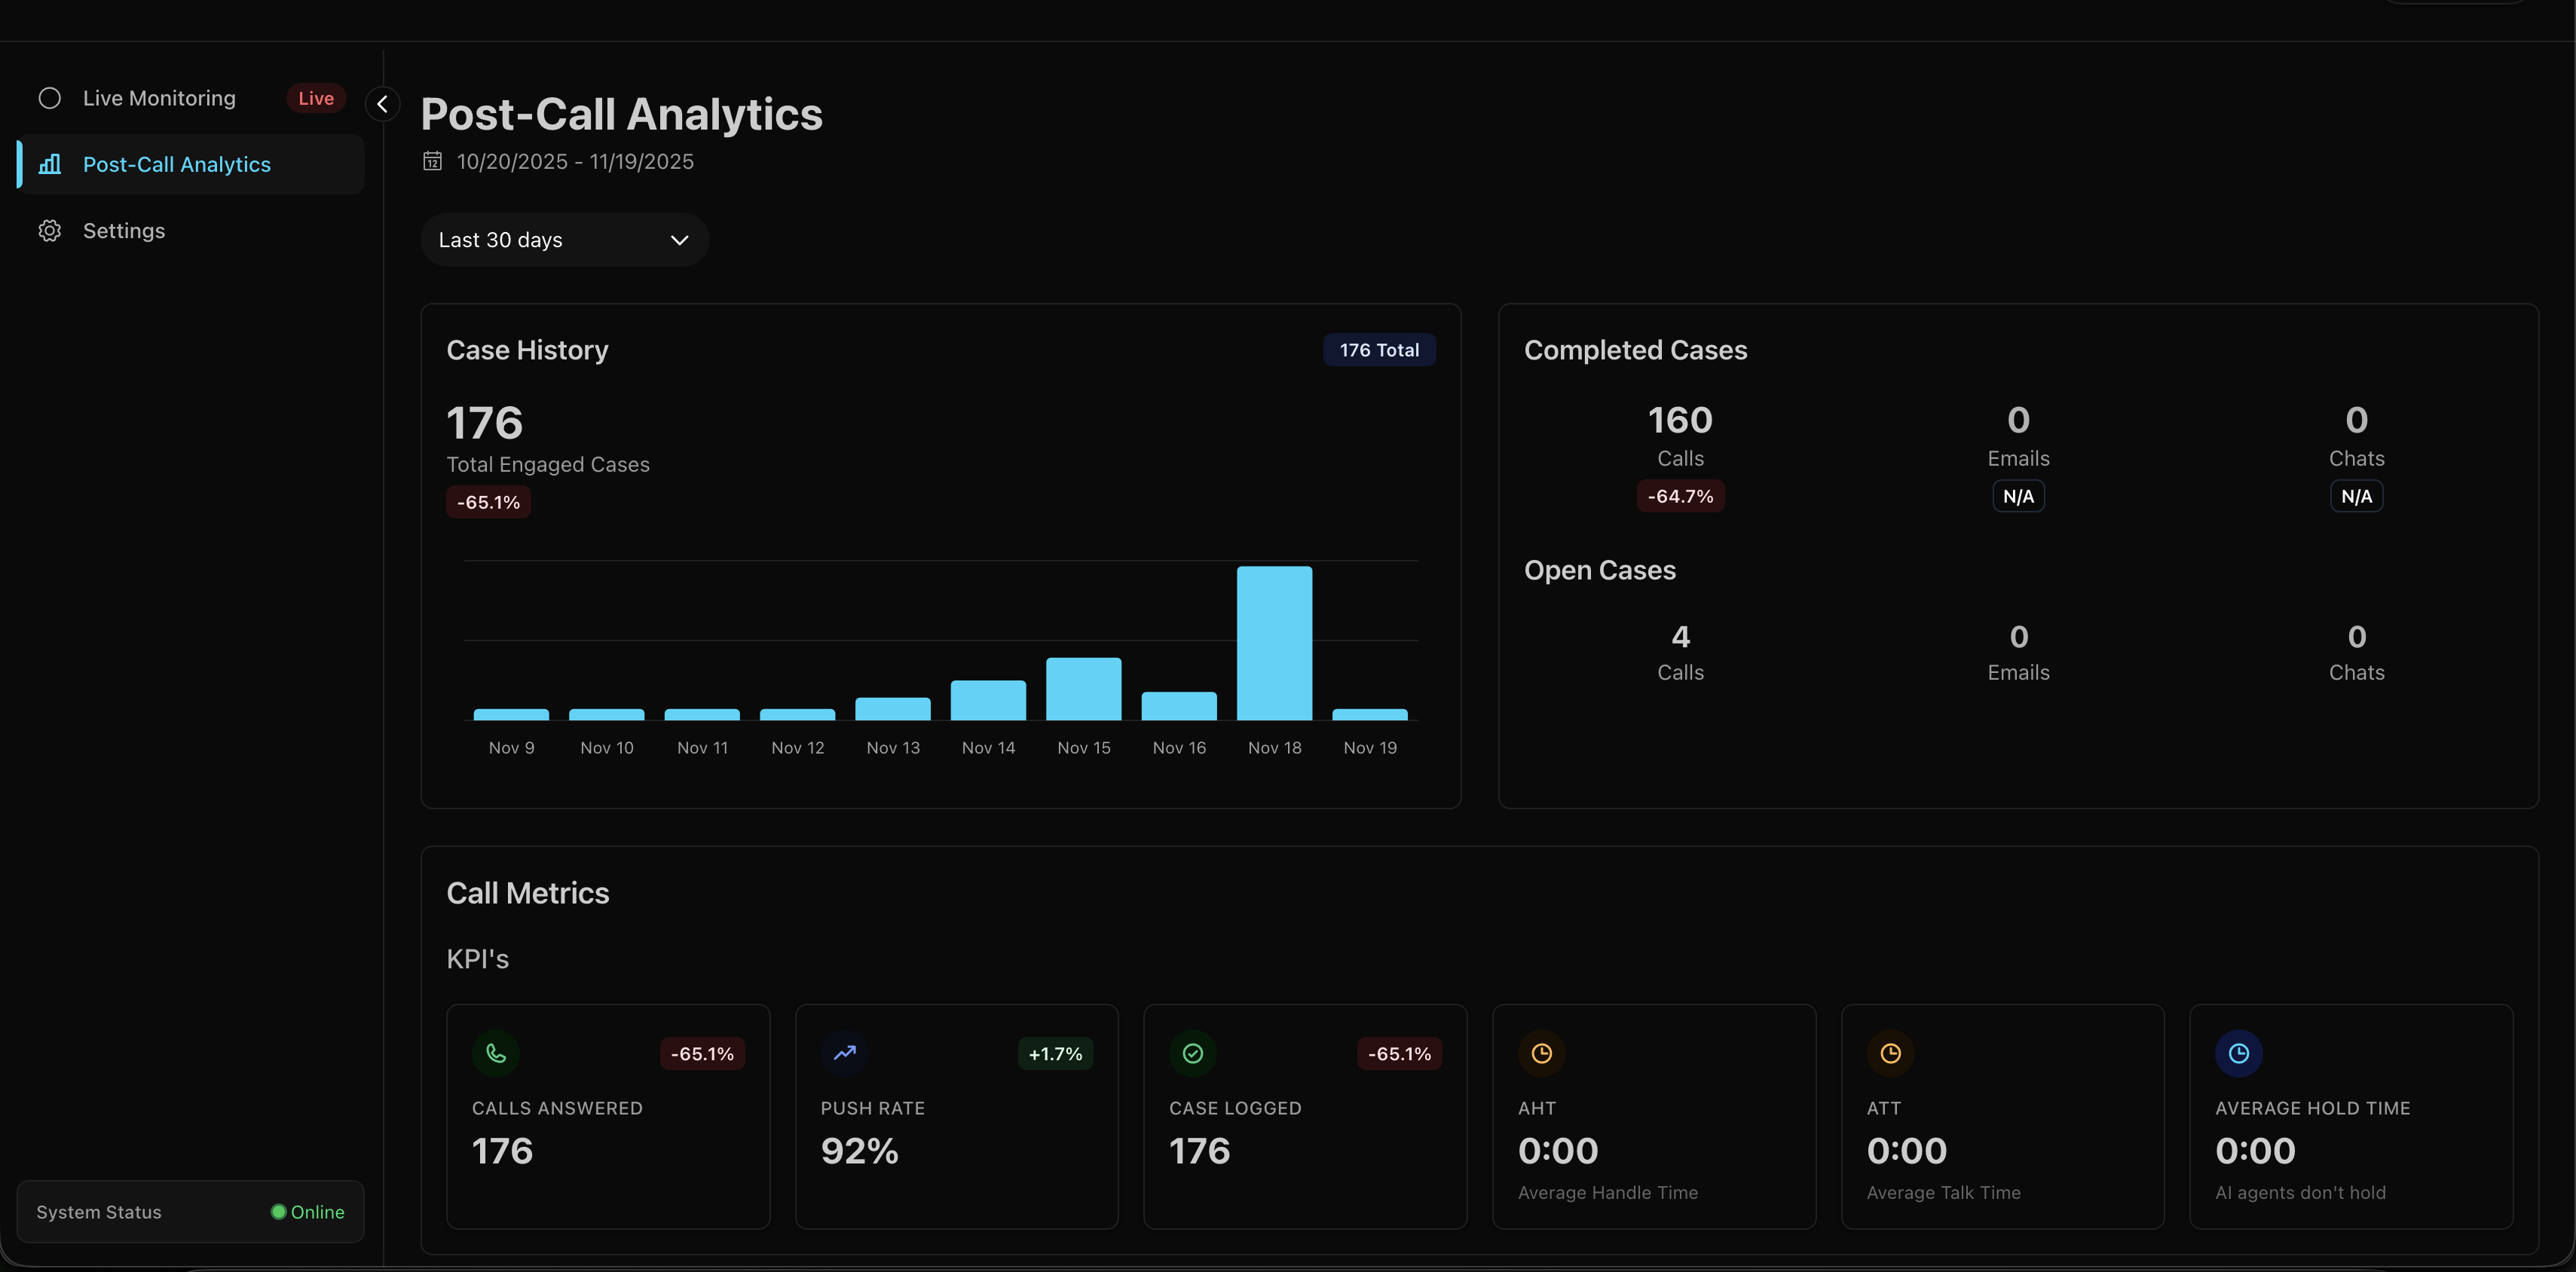The height and width of the screenshot is (1272, 2576).
Task: Select the Live Monitoring radio circle
Action: 50,97
